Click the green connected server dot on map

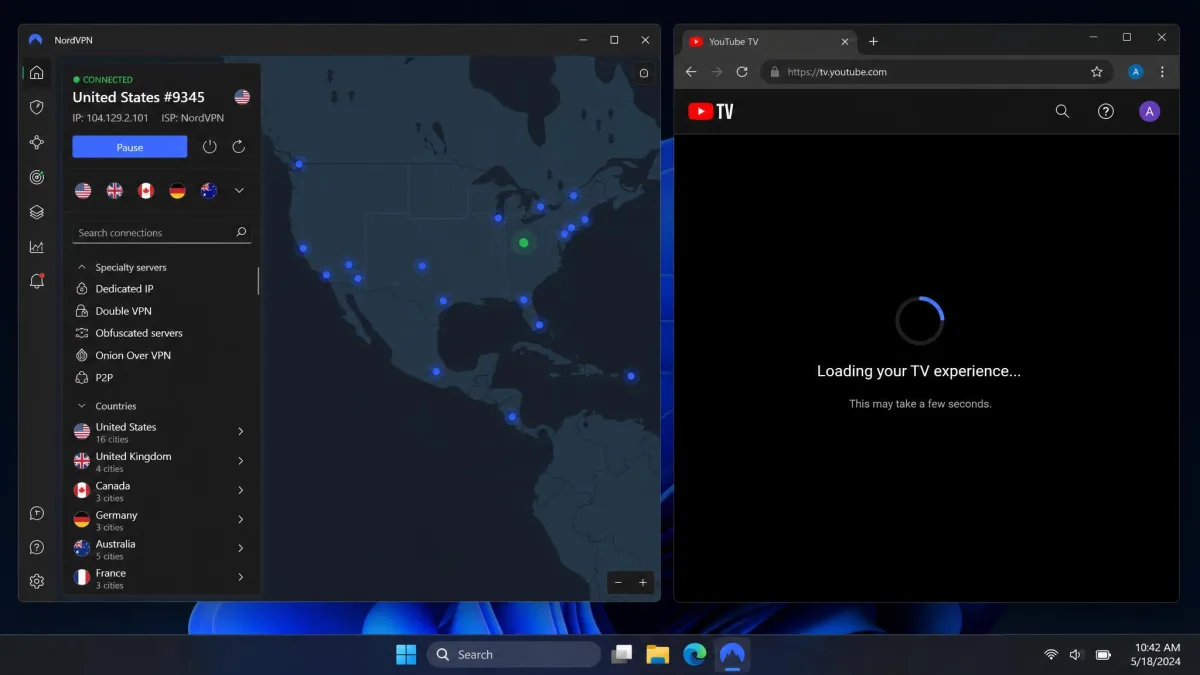(x=523, y=242)
